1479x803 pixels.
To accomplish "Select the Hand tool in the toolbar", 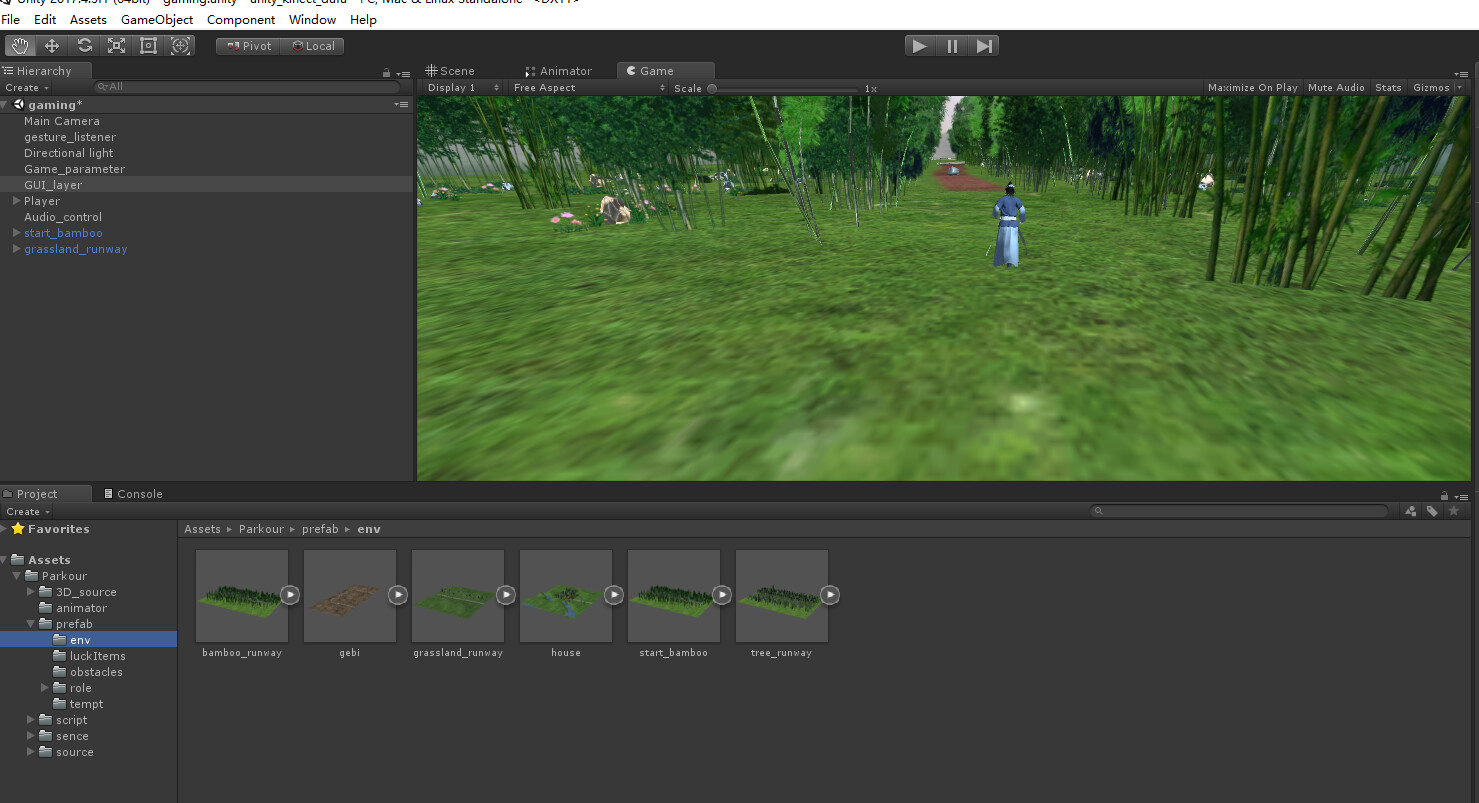I will 19,45.
